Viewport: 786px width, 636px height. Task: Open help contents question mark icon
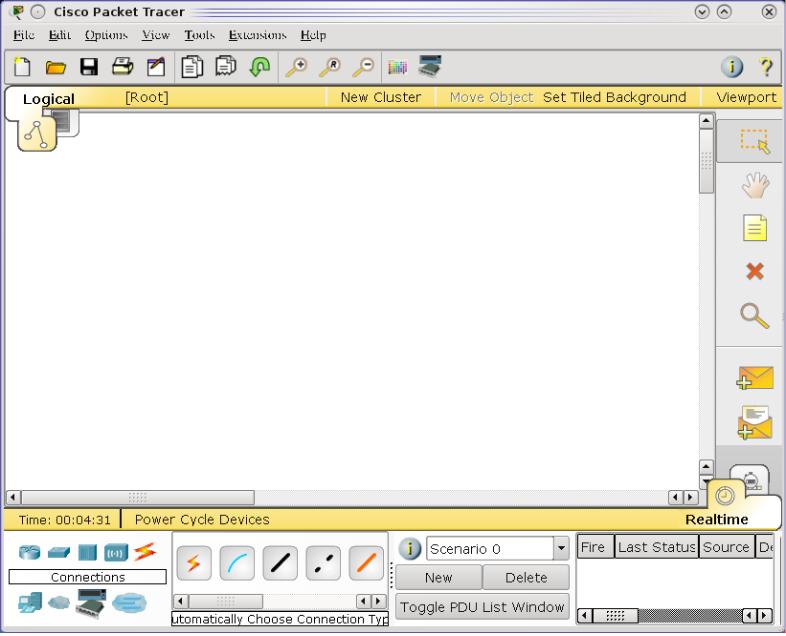[765, 66]
